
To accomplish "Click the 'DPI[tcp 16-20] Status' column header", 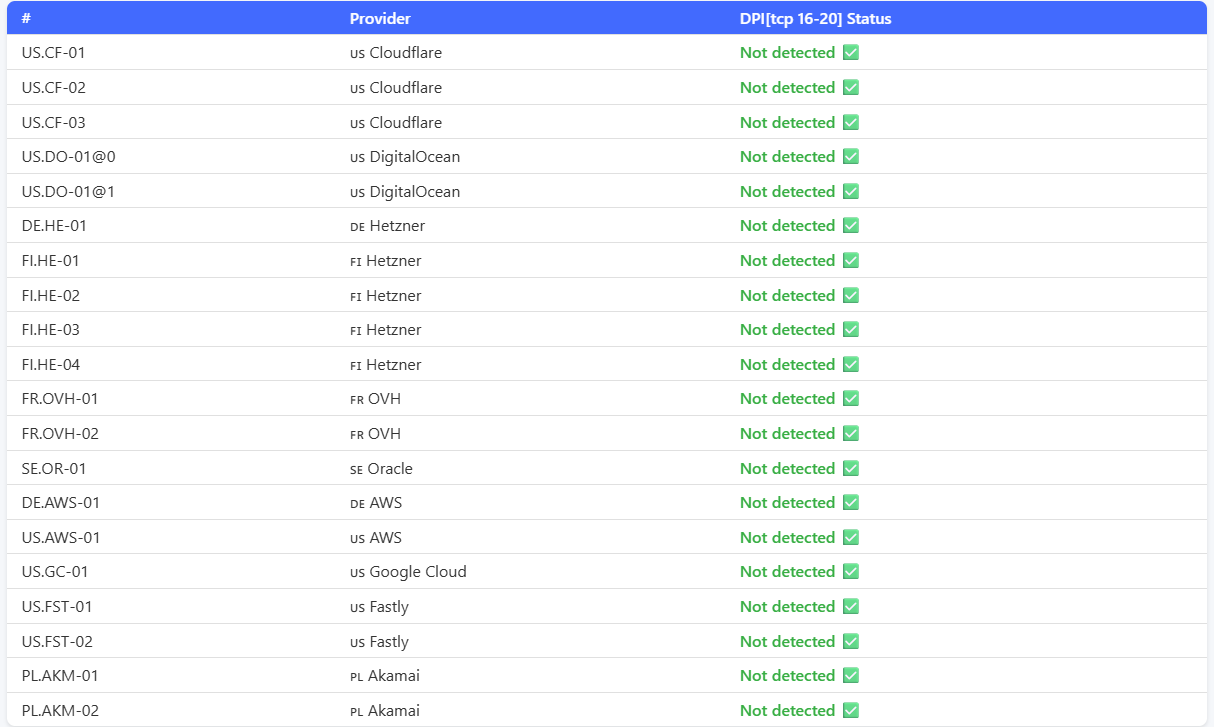I will tap(816, 19).
